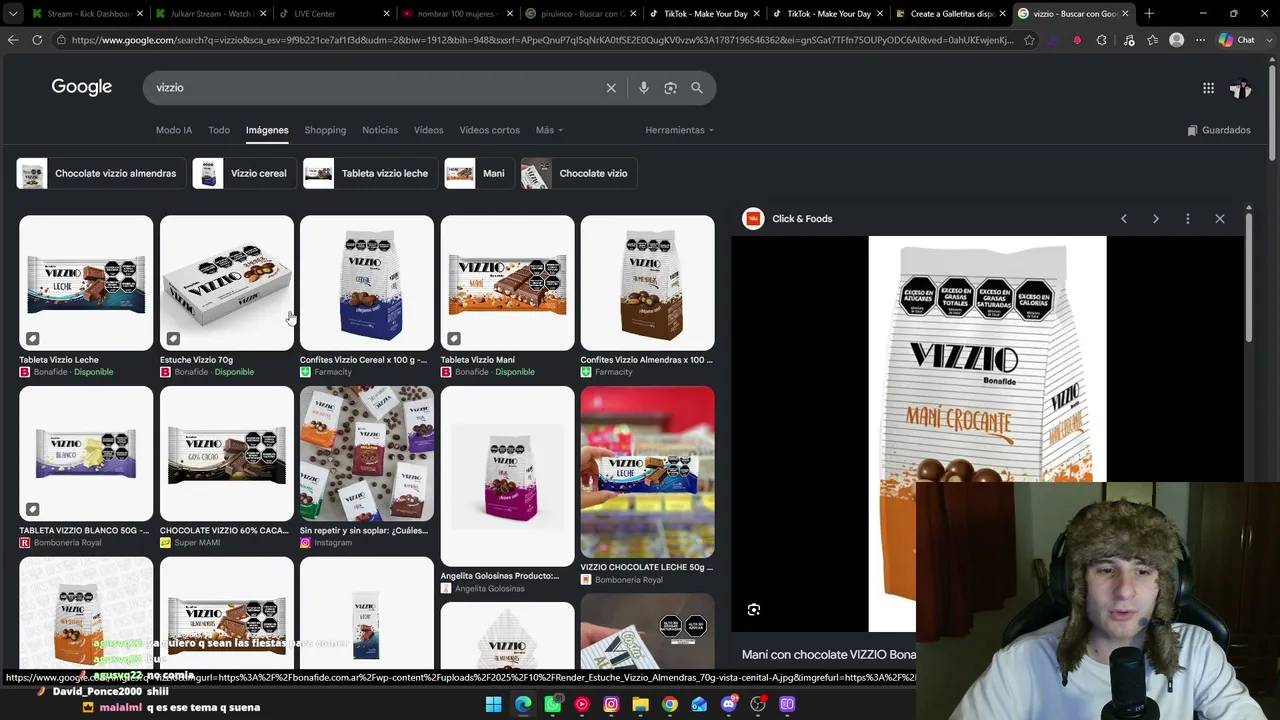Open the Google apps grid
The height and width of the screenshot is (720, 1280).
(1208, 88)
